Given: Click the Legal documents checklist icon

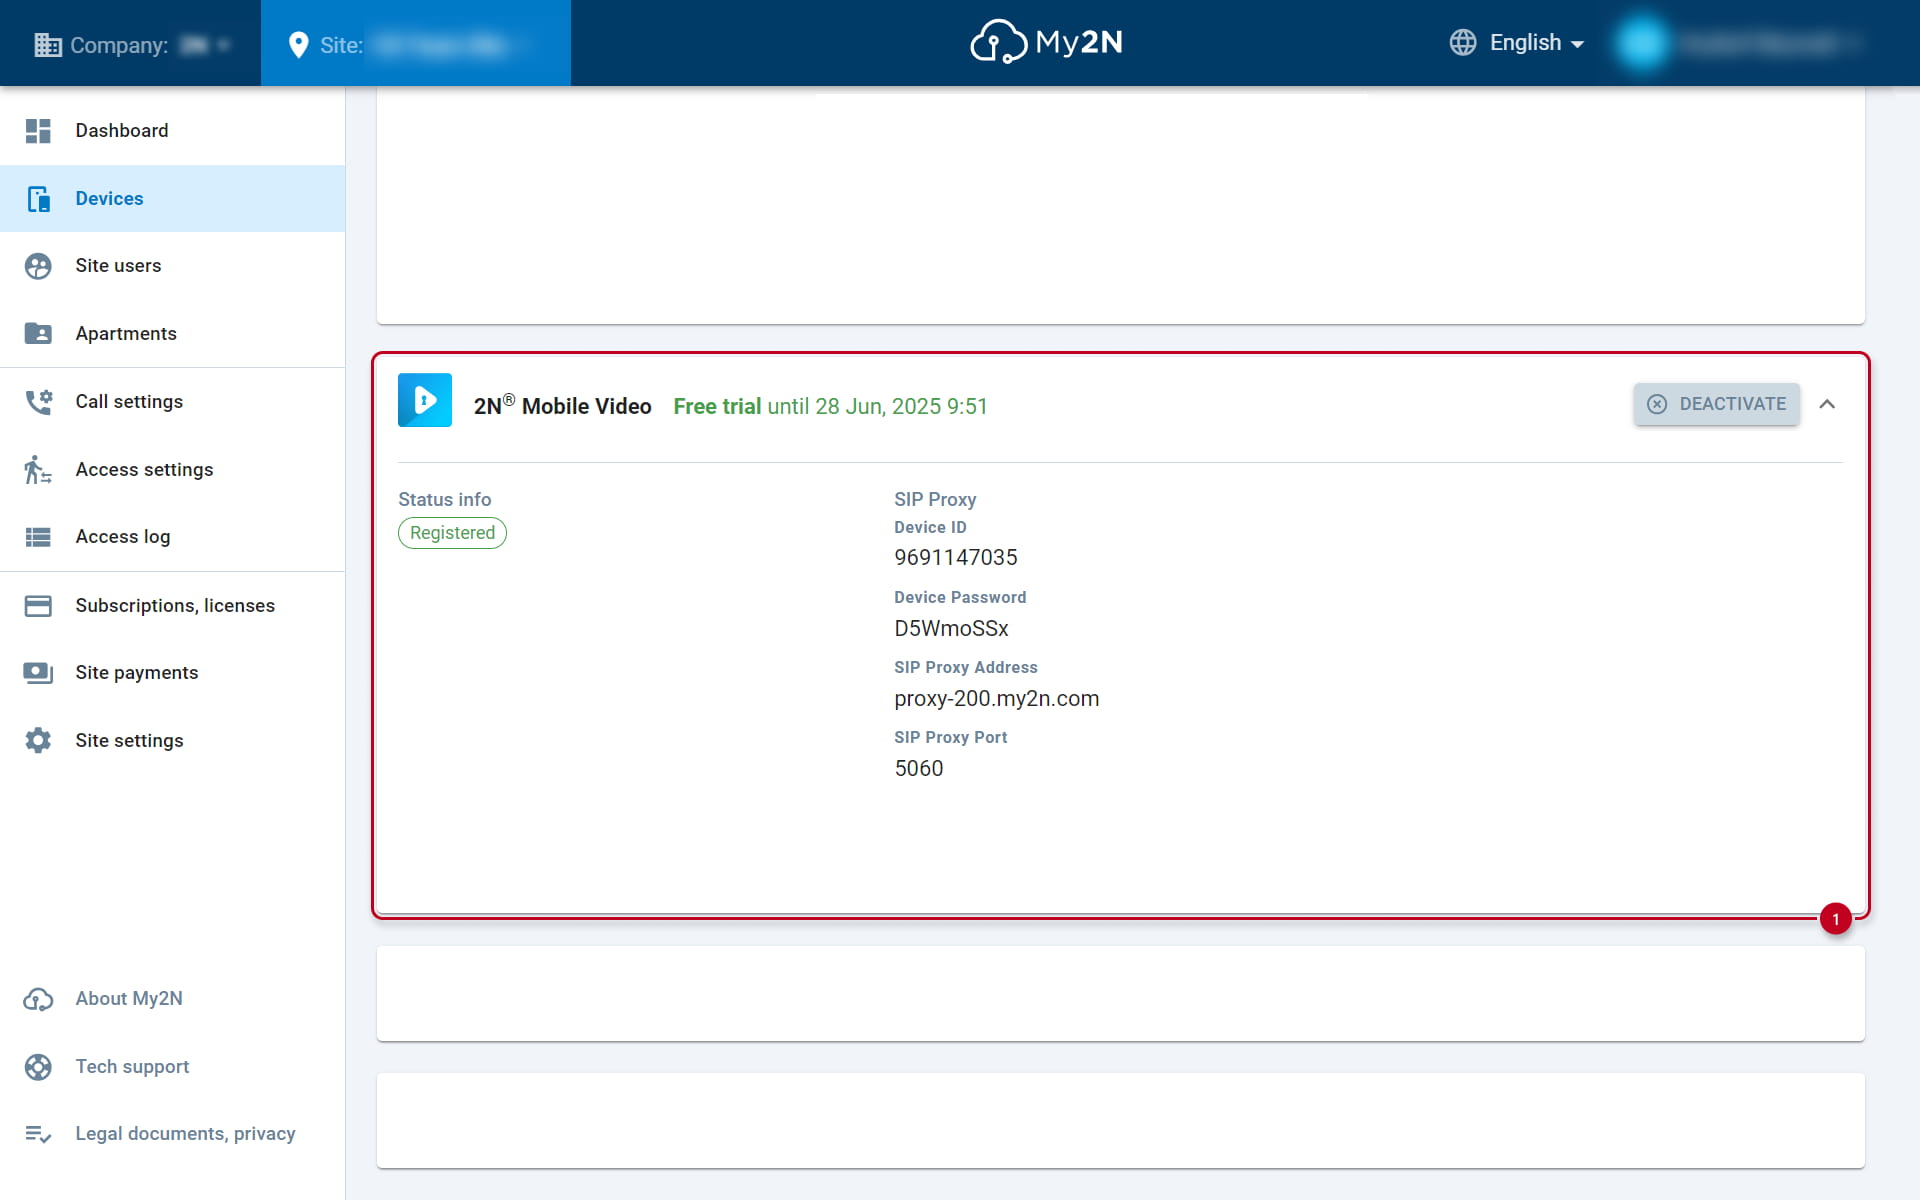Looking at the screenshot, I should pyautogui.click(x=38, y=1134).
